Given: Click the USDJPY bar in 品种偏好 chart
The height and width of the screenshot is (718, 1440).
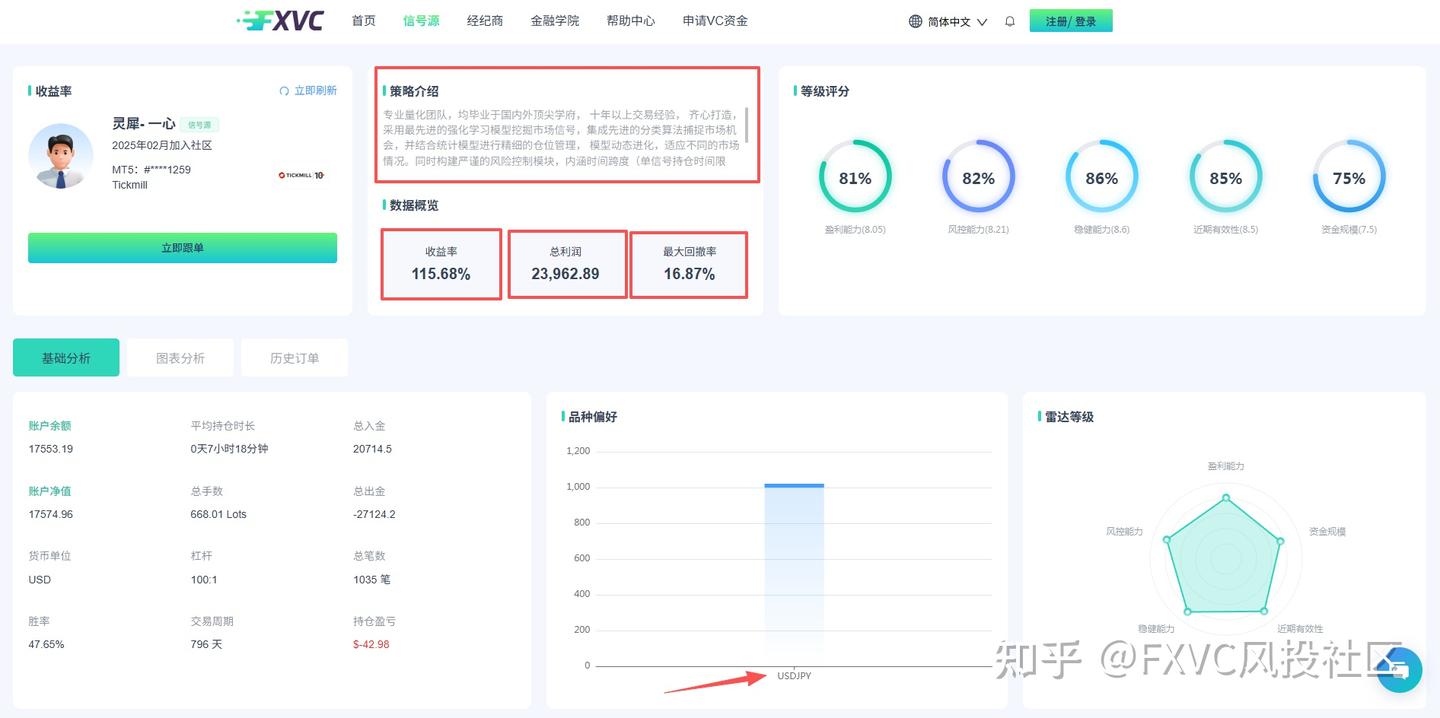Looking at the screenshot, I should [794, 570].
